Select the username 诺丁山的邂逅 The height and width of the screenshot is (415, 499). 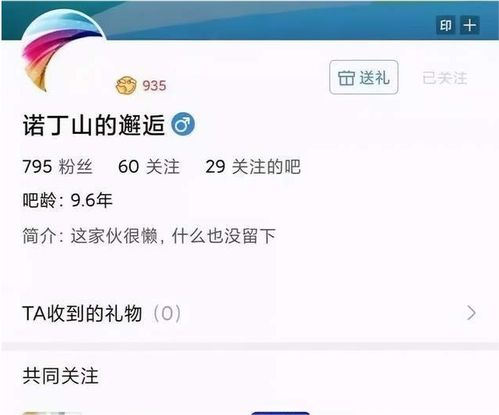94,125
